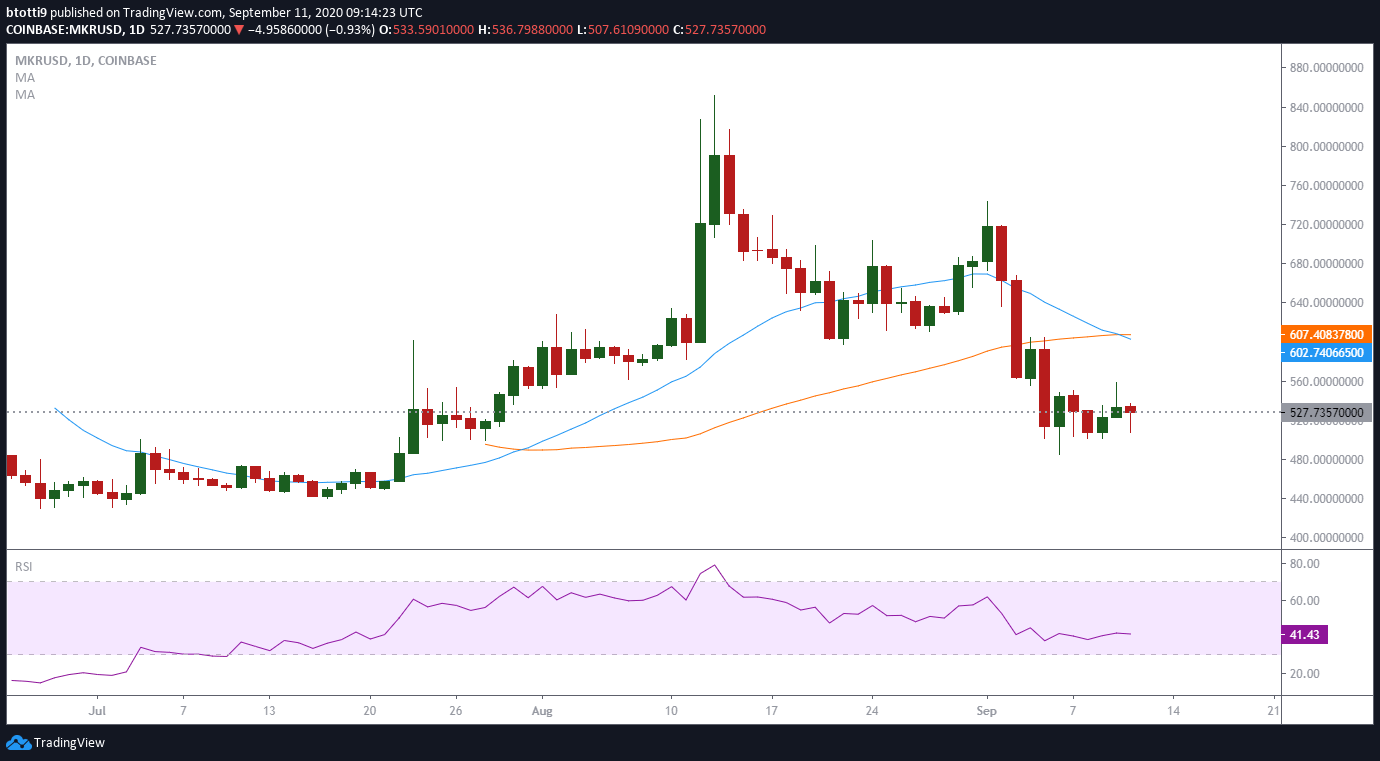Click the TradingView cloud logo icon
The image size is (1380, 761).
pyautogui.click(x=18, y=742)
